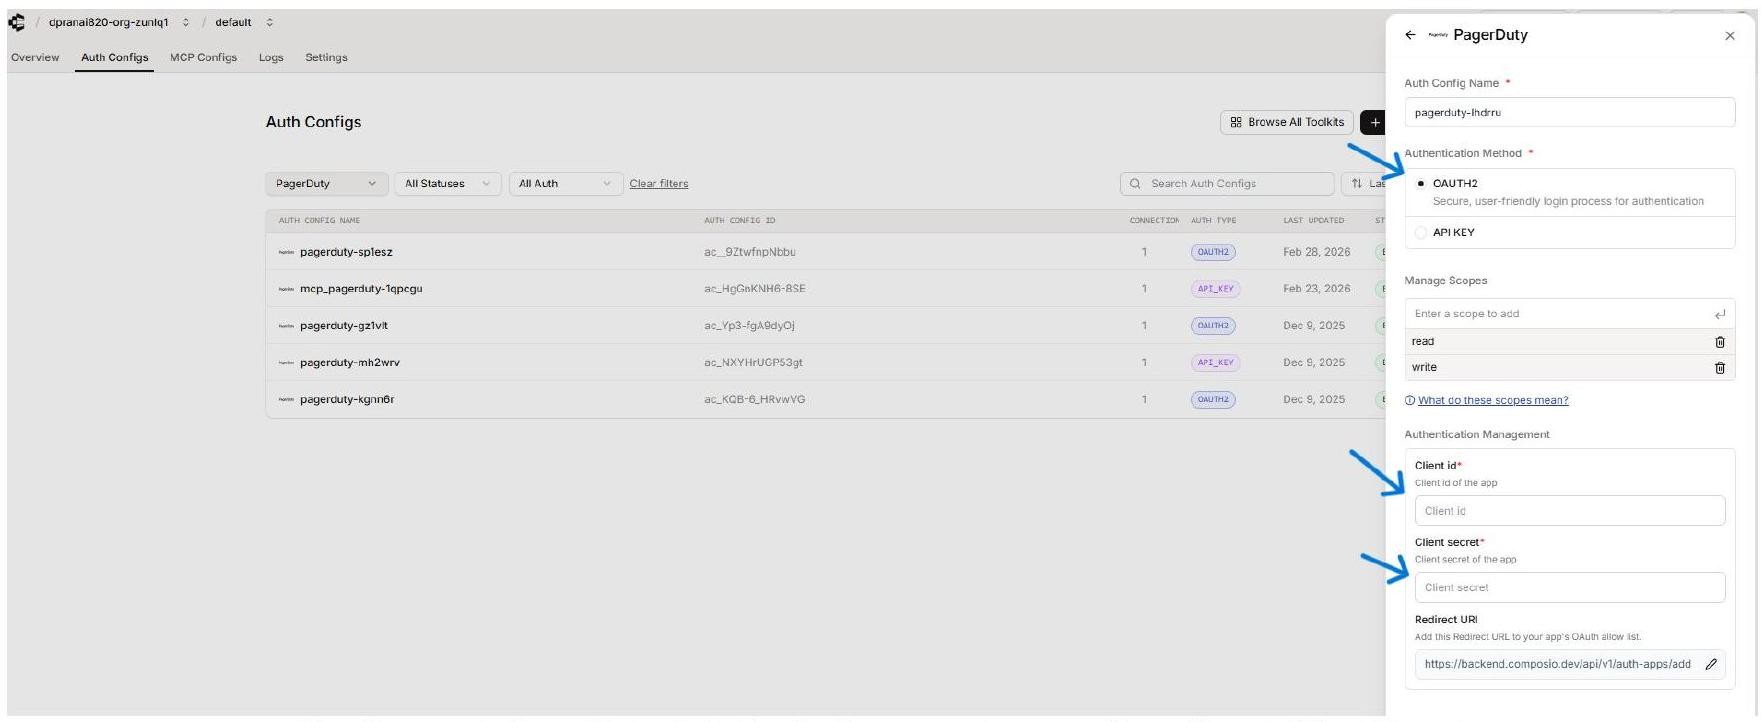Click config ID ac_HgGnKNH6-8SE
Image resolution: width=1761 pixels, height=722 pixels.
[755, 289]
